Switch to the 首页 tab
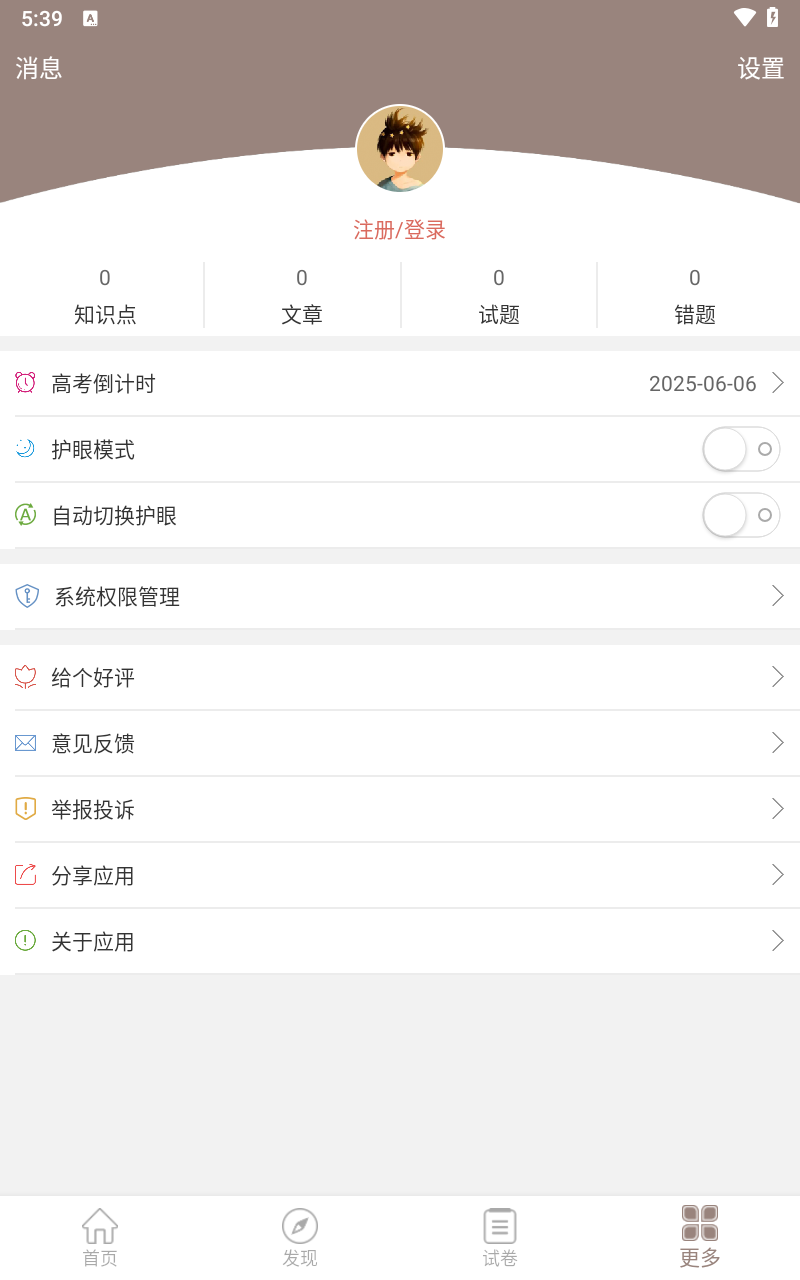Viewport: 800px width, 1280px height. pos(100,1236)
